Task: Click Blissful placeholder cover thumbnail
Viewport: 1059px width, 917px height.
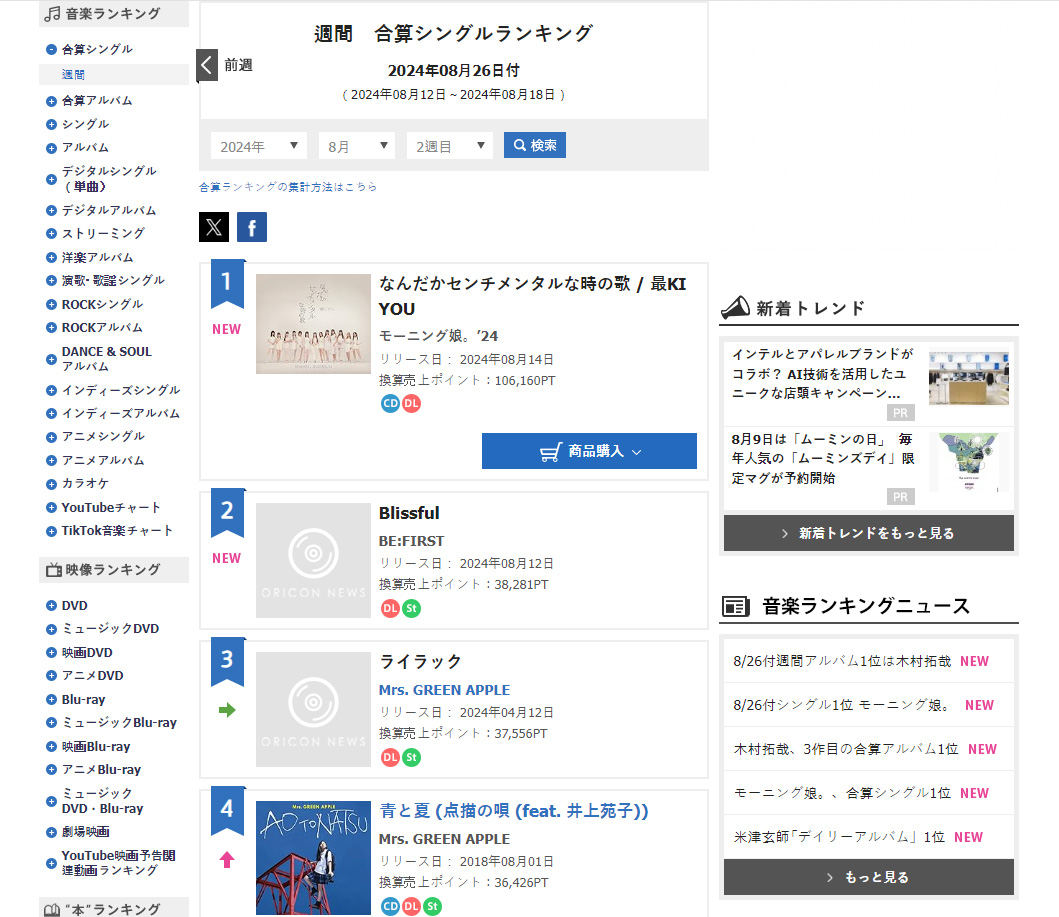Action: pos(313,560)
